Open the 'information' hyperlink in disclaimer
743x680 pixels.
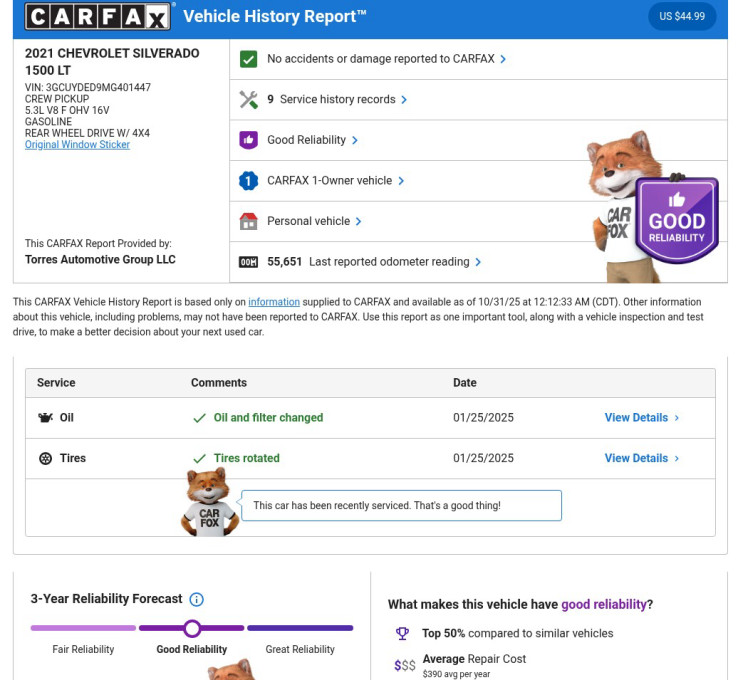point(274,302)
